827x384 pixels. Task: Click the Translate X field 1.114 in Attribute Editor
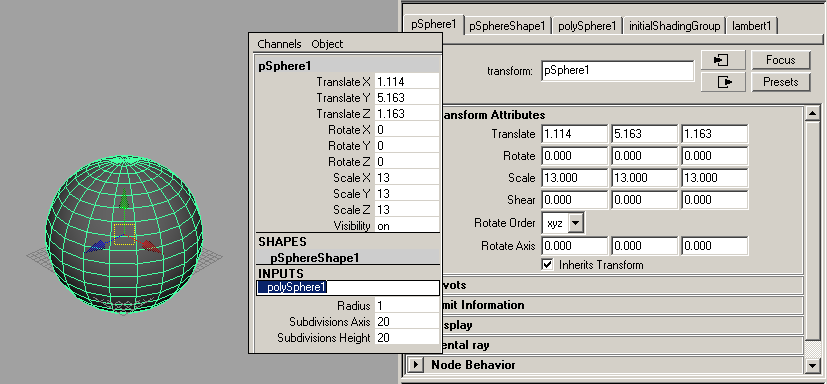[574, 134]
